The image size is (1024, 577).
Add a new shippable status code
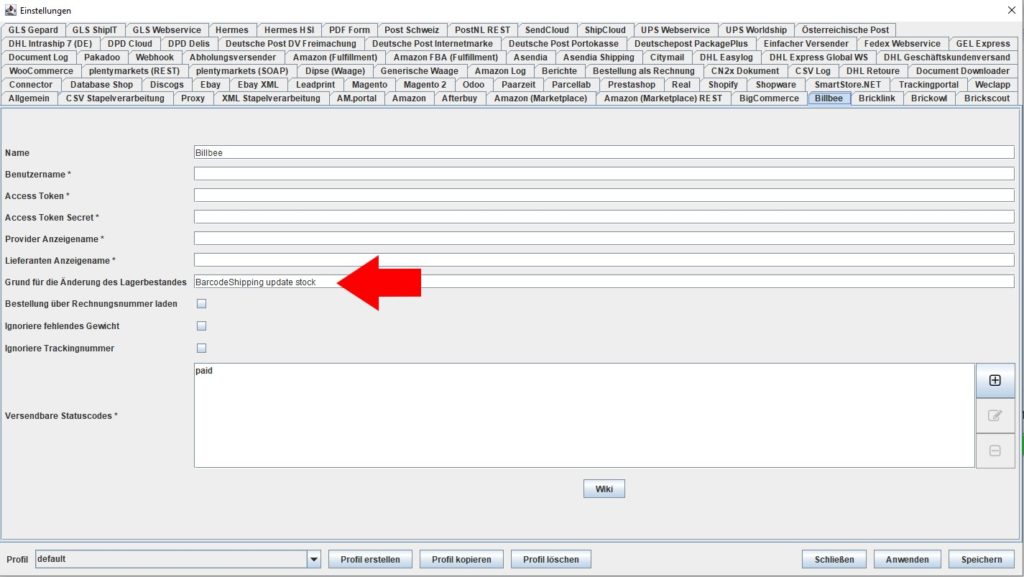pos(995,381)
